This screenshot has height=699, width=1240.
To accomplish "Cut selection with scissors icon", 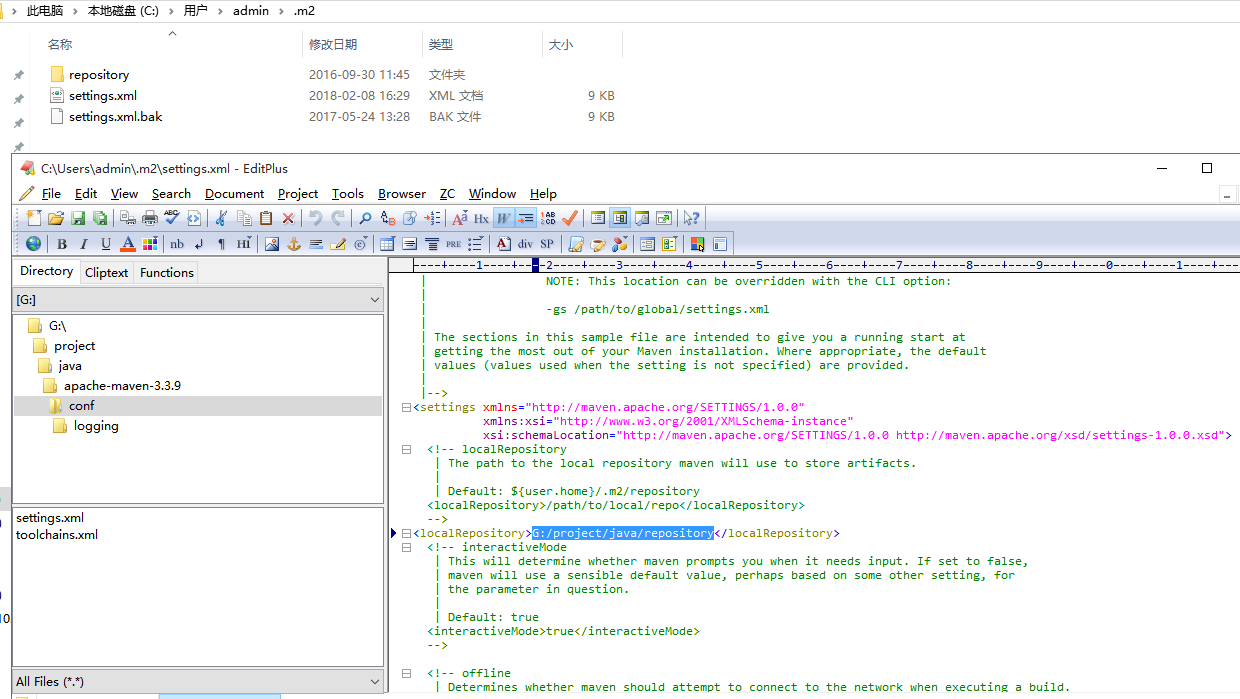I will (222, 218).
